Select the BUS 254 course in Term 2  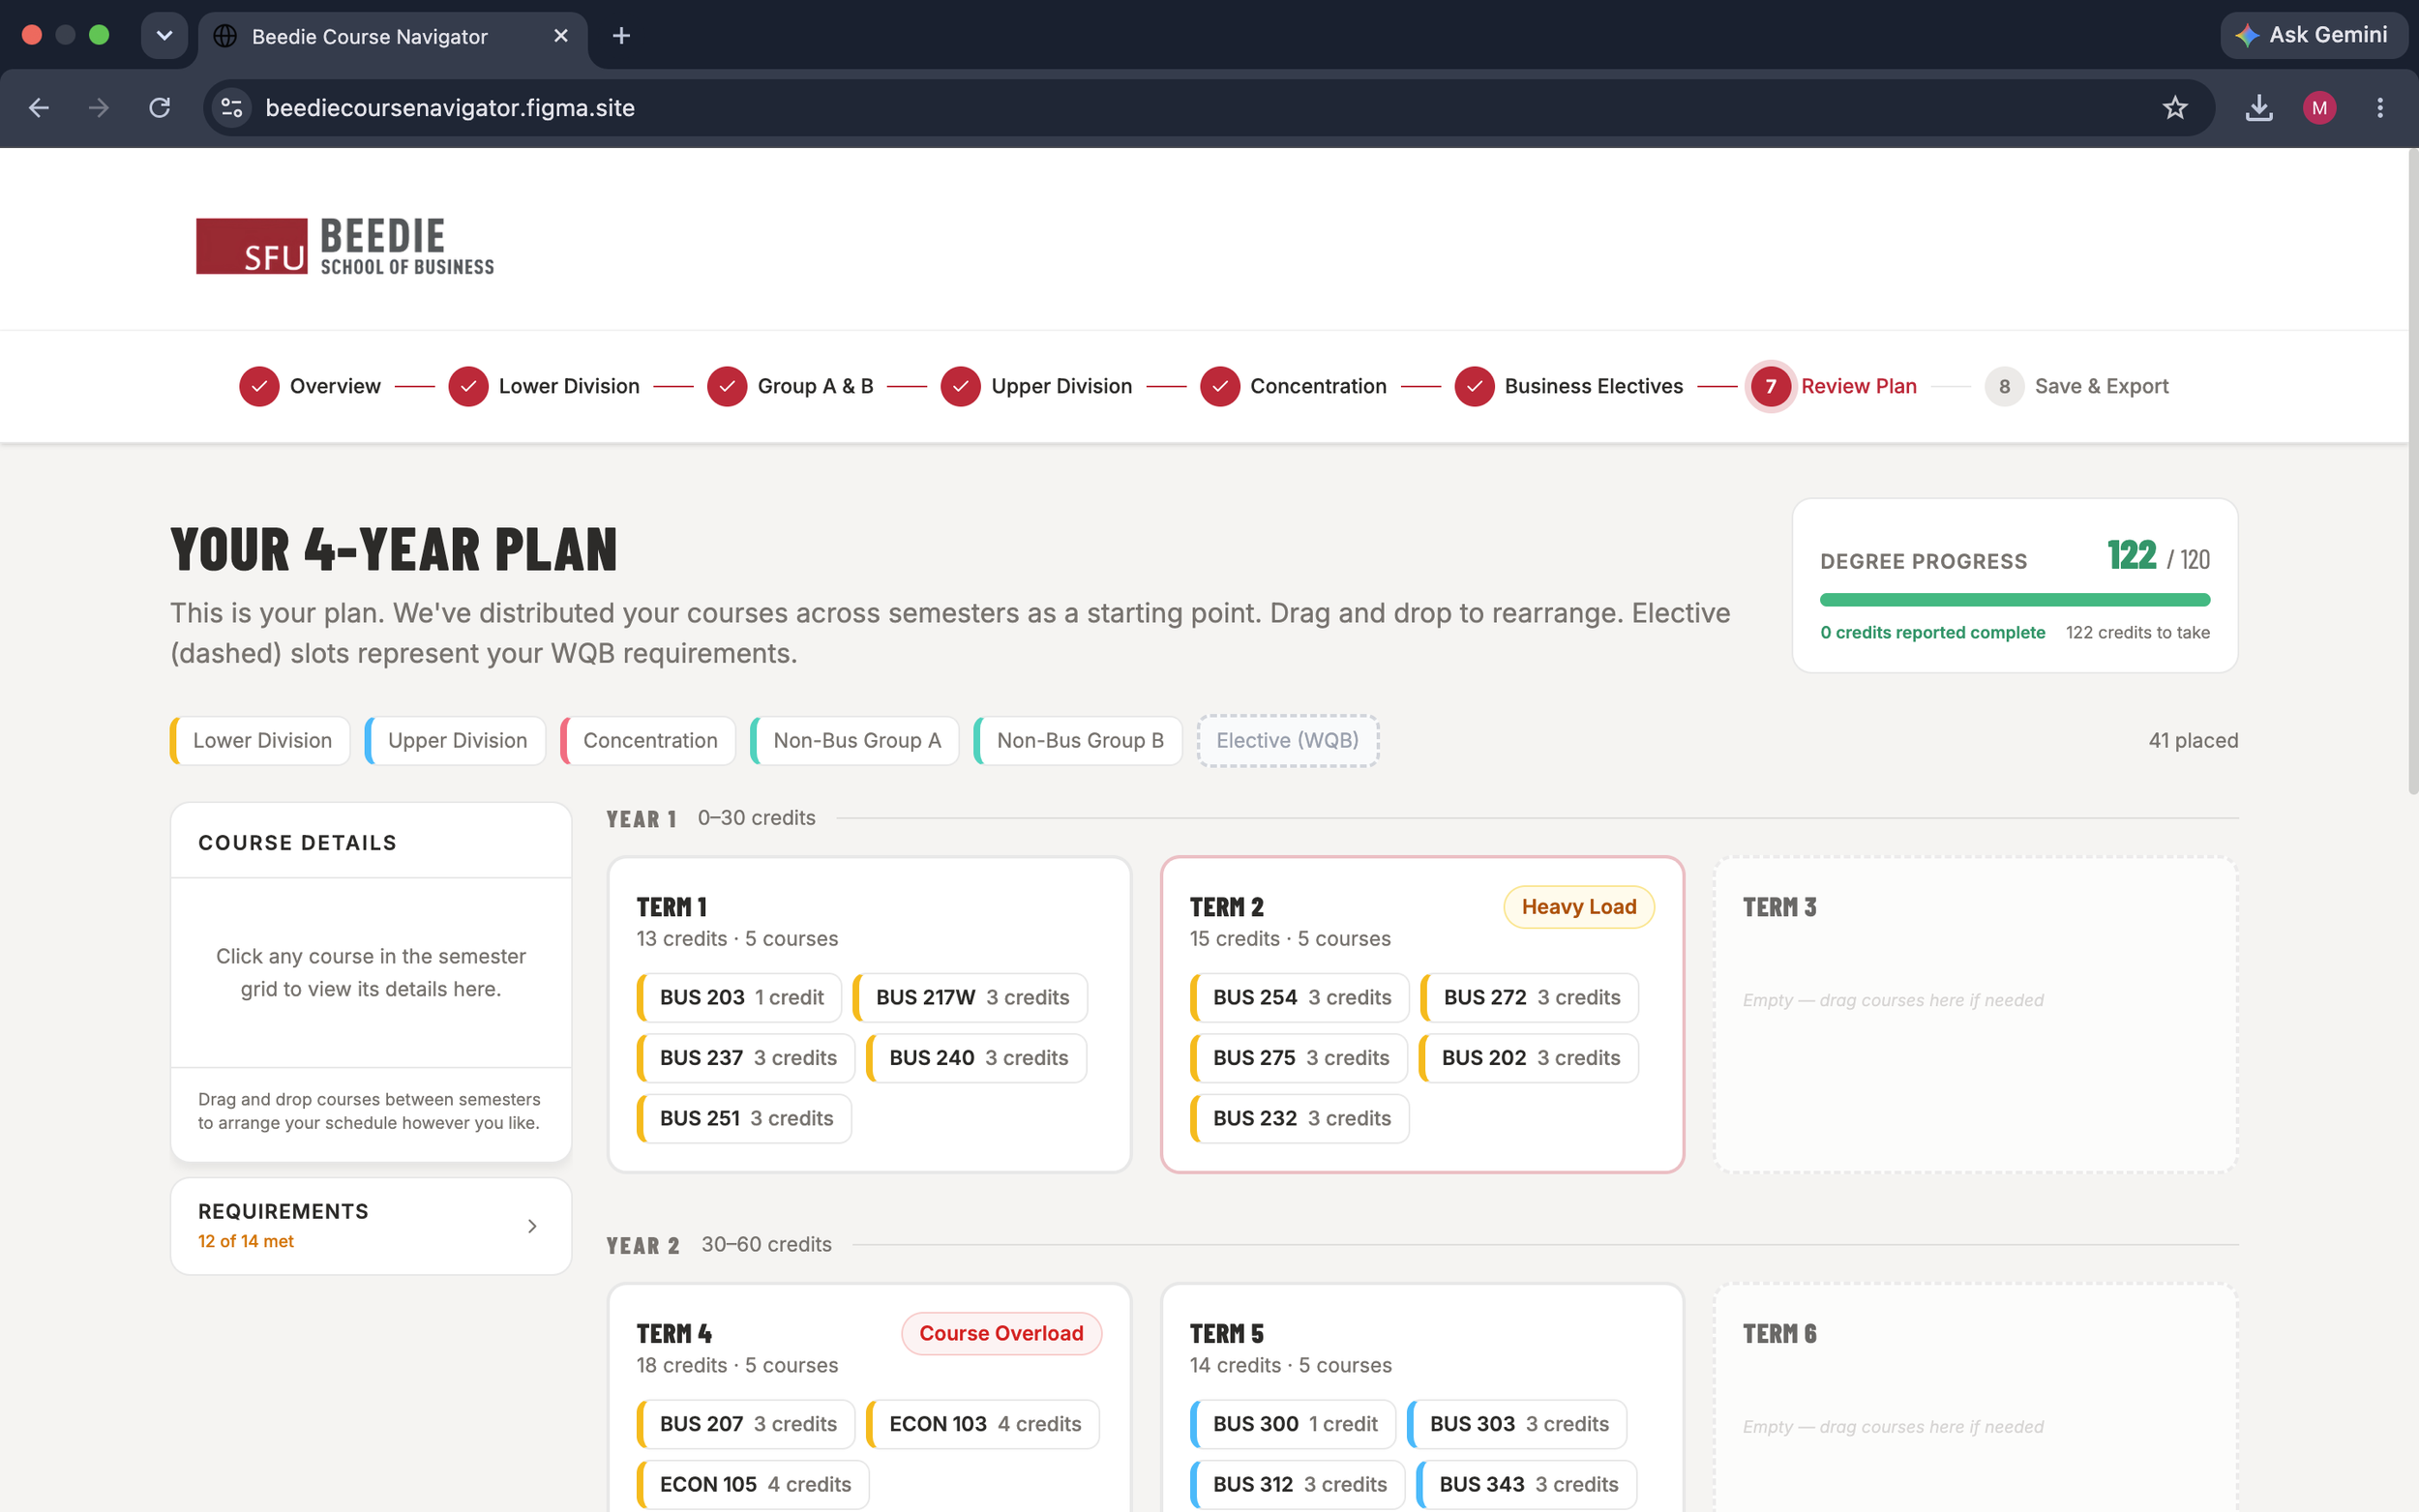point(1299,997)
